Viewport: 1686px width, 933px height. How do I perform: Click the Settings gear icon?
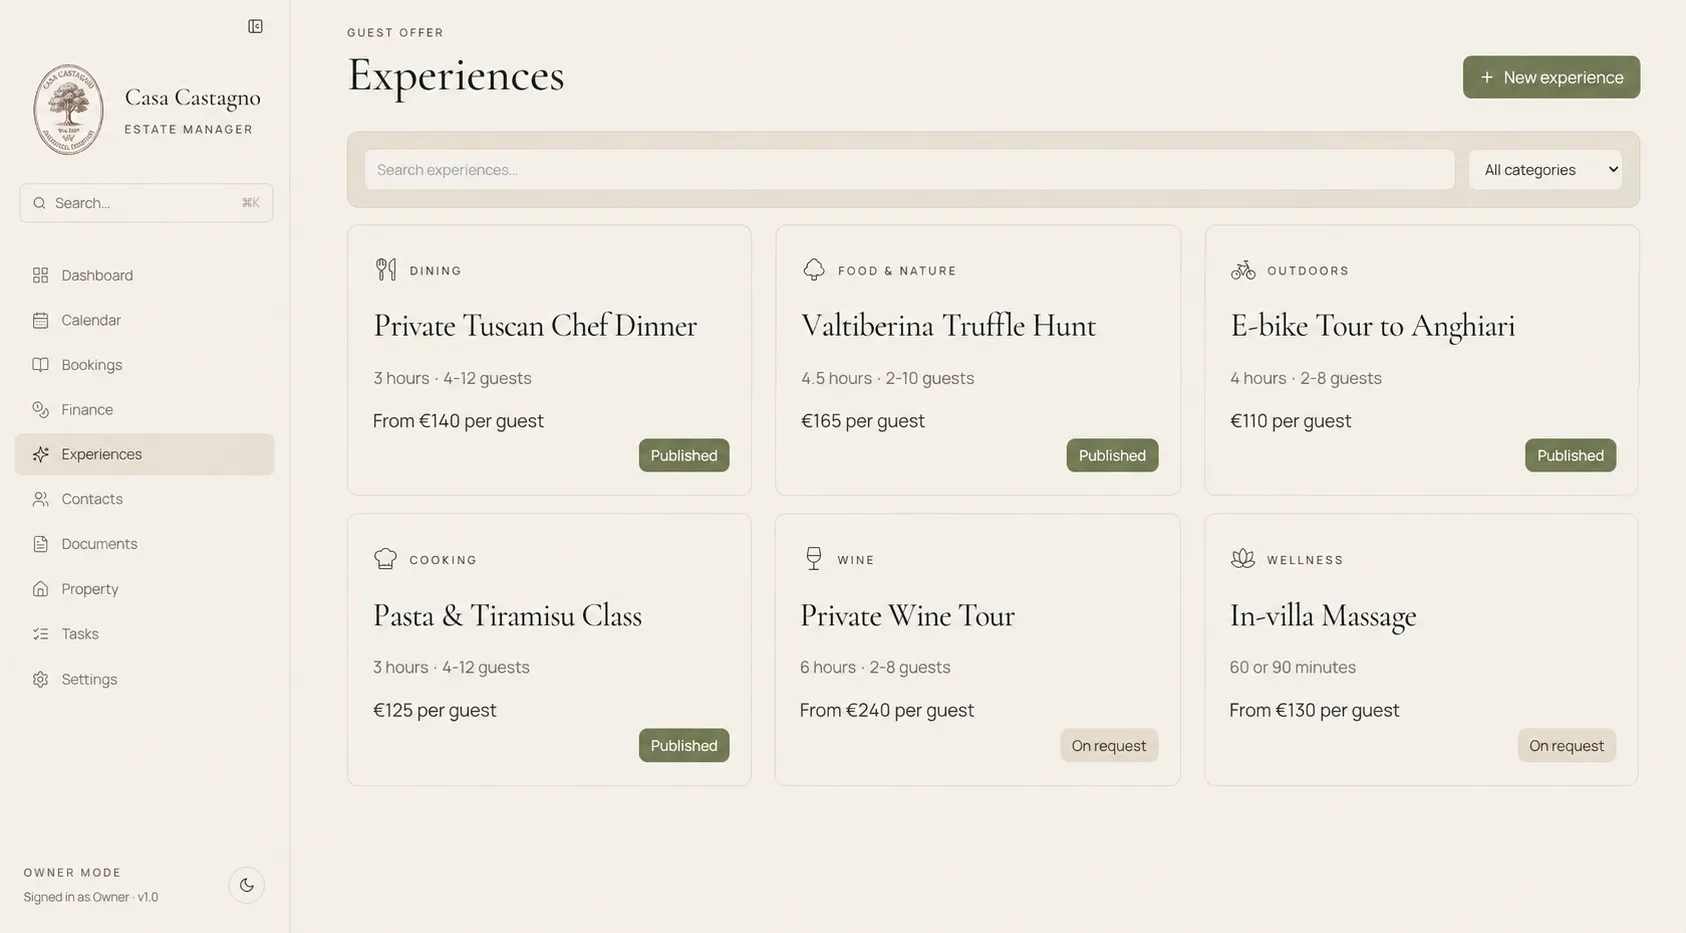(x=40, y=679)
